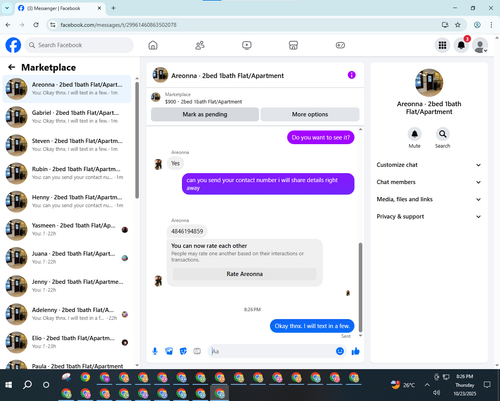Expand Privacy & support section
Viewport: 500px width, 401px height.
(429, 217)
